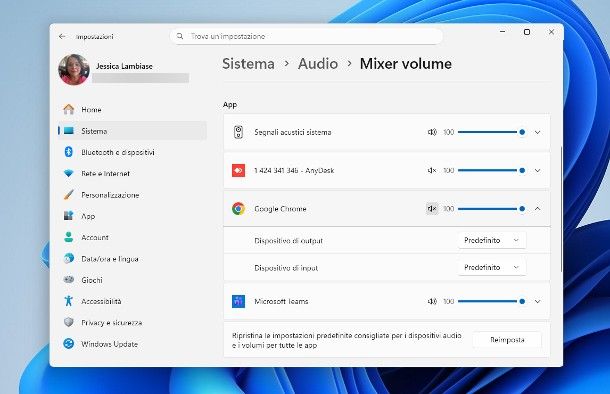The image size is (610, 394).
Task: Click the Microsoft Teams app icon
Action: click(x=238, y=301)
